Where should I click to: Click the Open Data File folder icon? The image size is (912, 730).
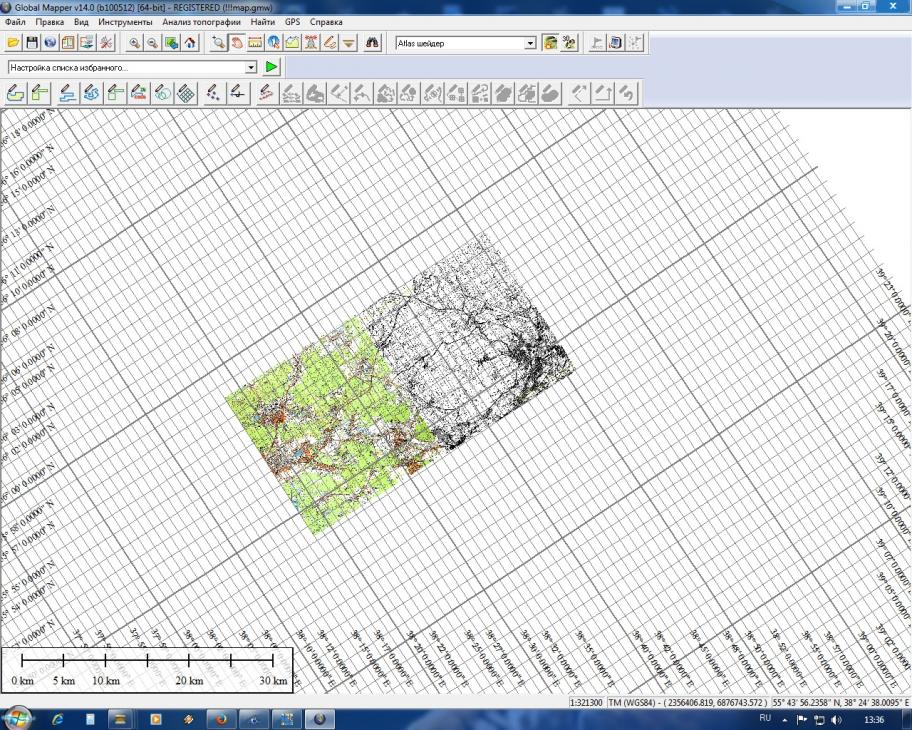coord(13,43)
